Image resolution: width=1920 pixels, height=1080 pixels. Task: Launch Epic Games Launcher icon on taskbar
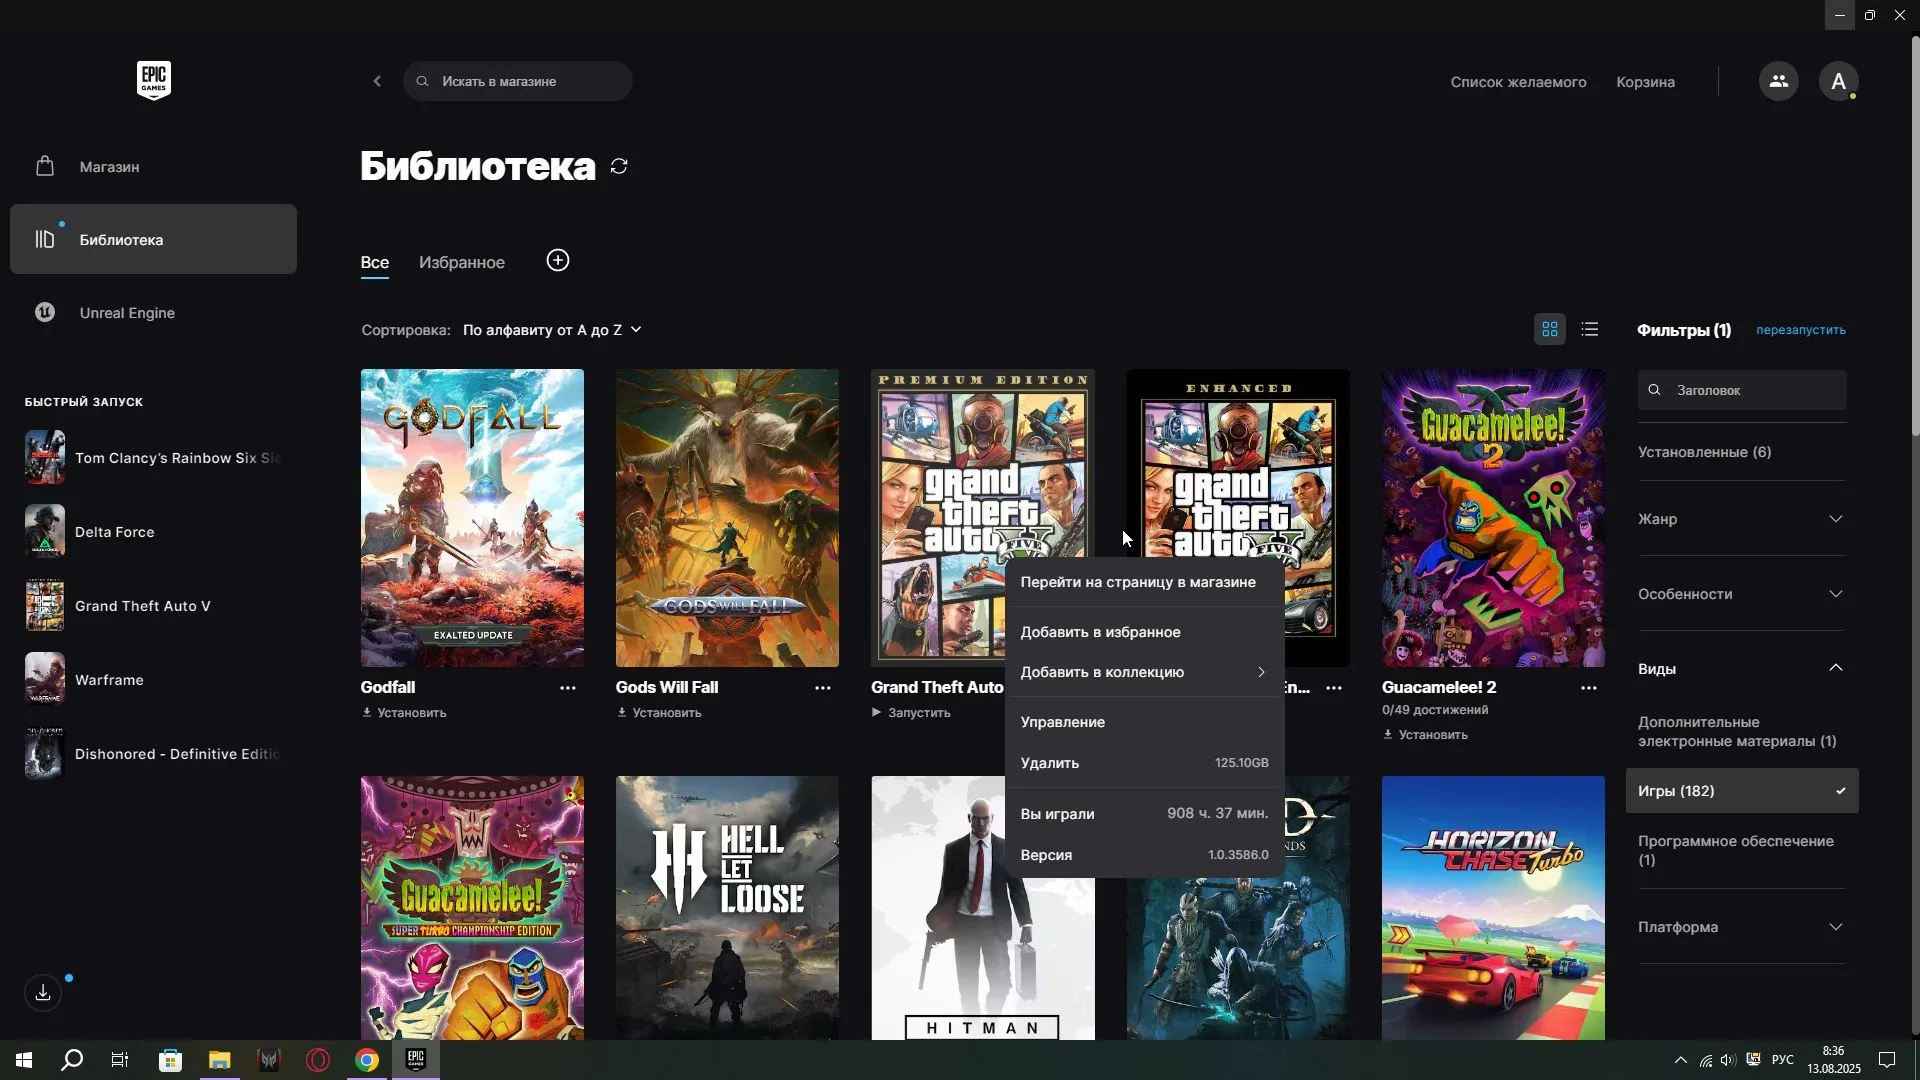pyautogui.click(x=415, y=1060)
